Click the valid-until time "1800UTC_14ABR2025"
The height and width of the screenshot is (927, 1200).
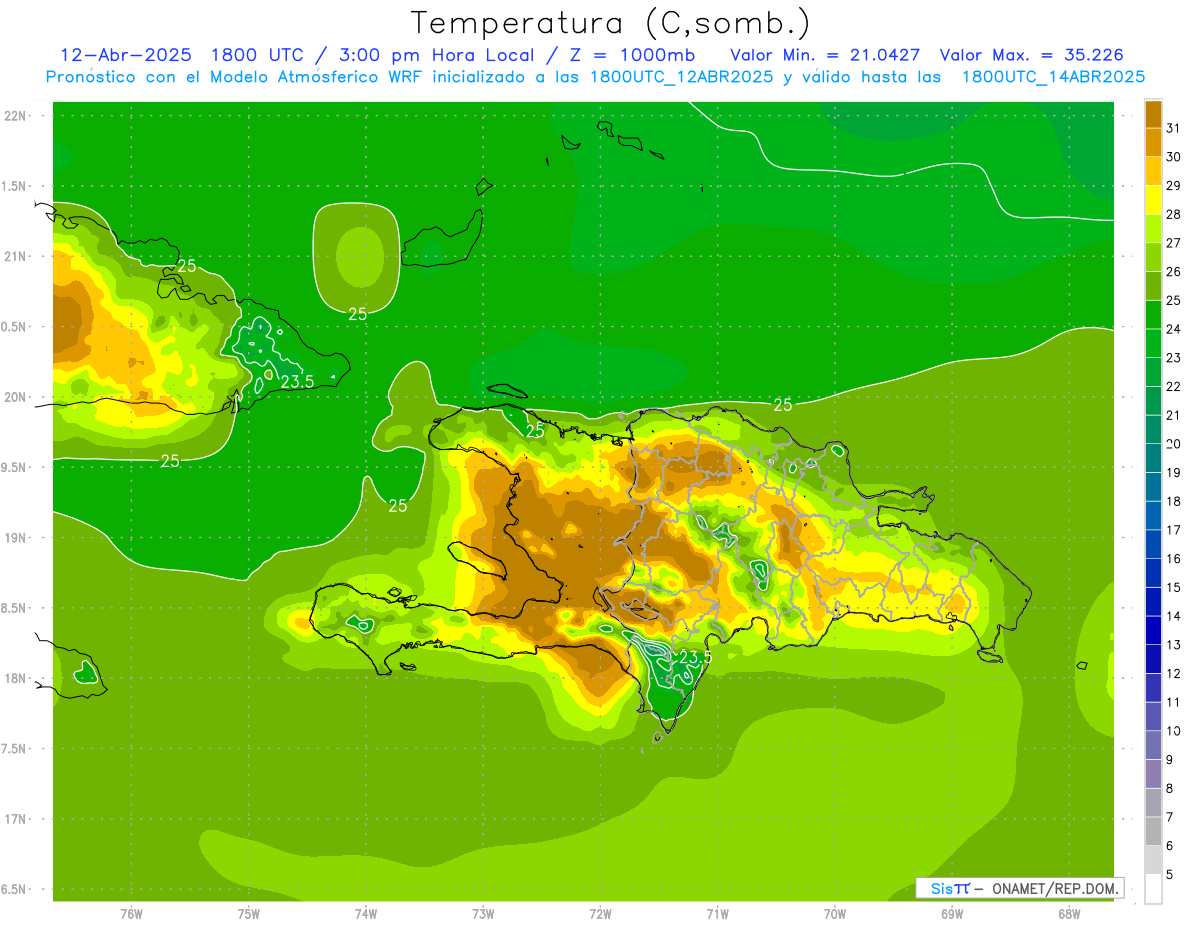(x=1053, y=77)
